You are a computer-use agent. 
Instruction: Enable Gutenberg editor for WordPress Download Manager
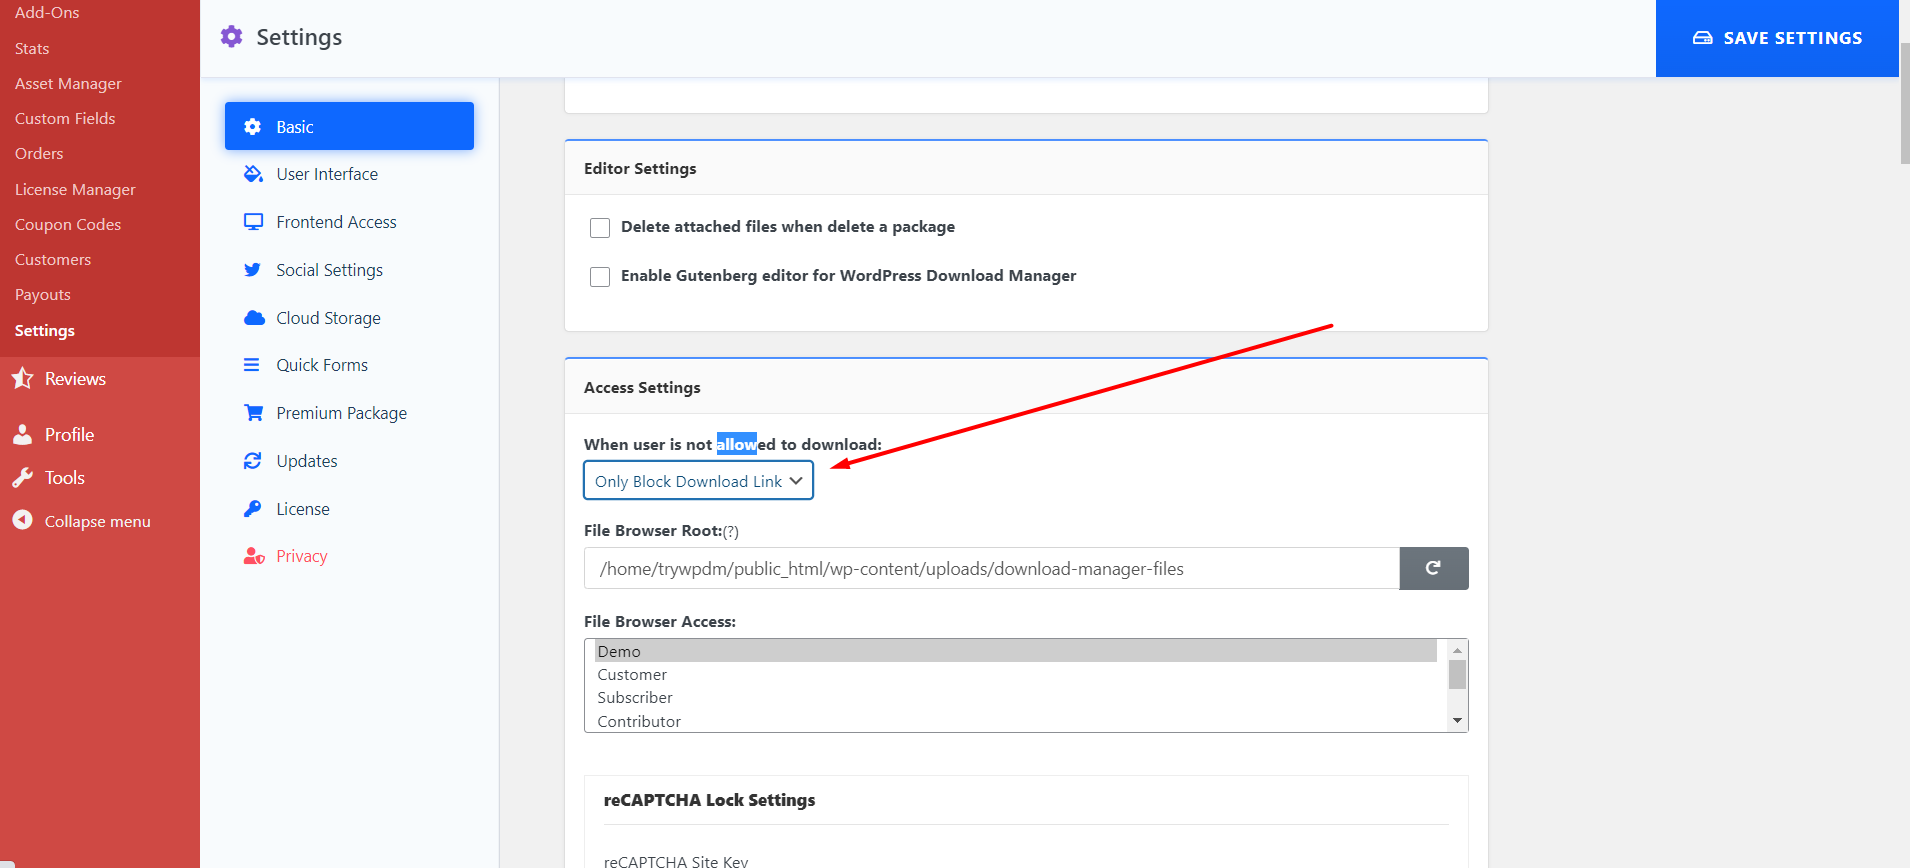click(600, 277)
